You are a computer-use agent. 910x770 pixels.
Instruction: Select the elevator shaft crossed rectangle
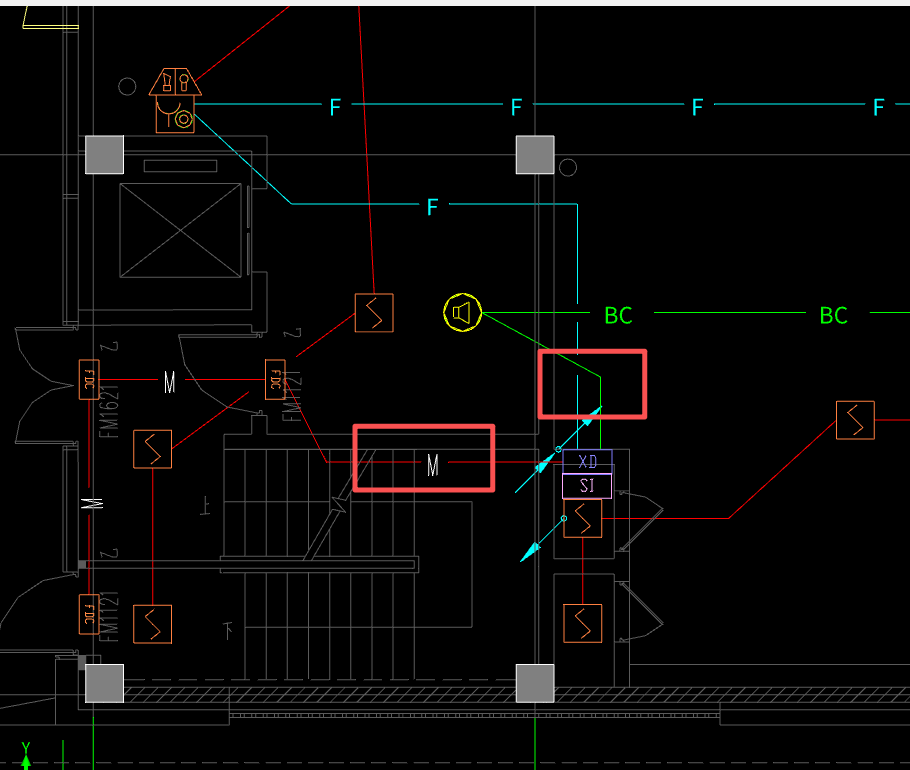tap(180, 230)
